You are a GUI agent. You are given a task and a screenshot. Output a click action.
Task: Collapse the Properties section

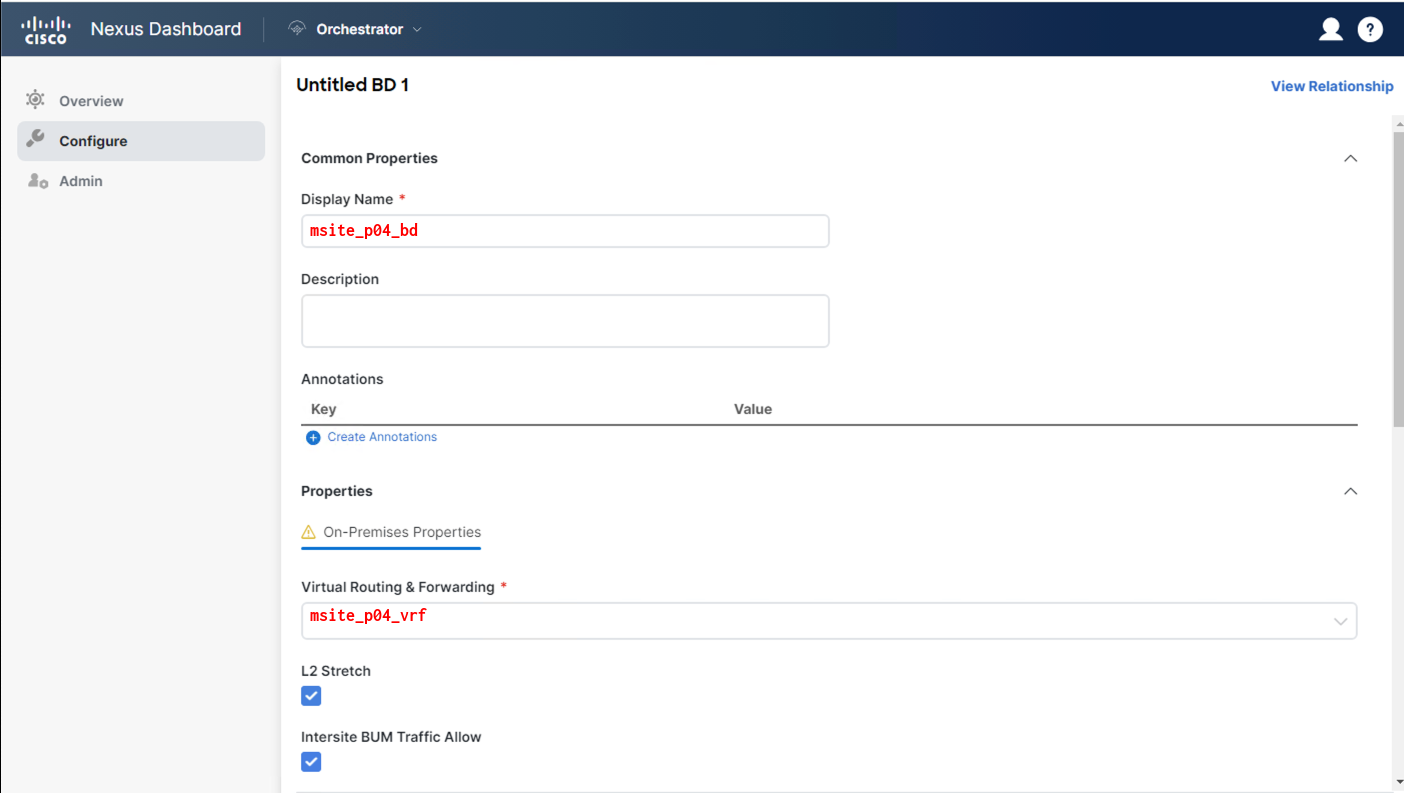(1350, 491)
